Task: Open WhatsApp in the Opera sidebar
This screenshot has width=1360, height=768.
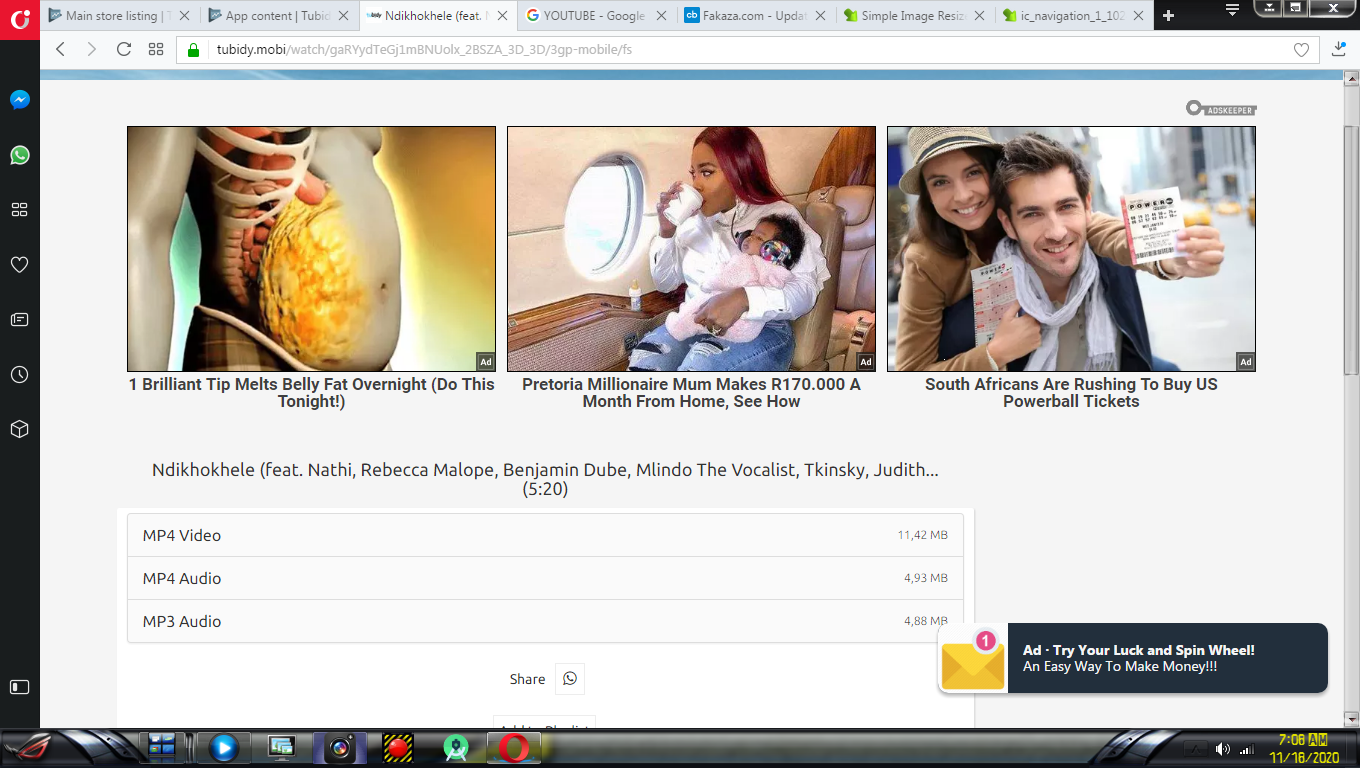Action: (x=19, y=155)
